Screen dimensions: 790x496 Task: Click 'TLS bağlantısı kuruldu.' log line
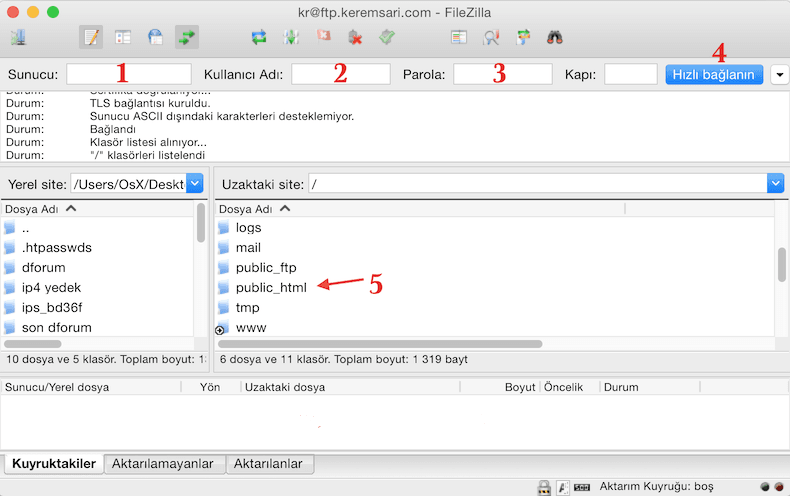pos(150,103)
